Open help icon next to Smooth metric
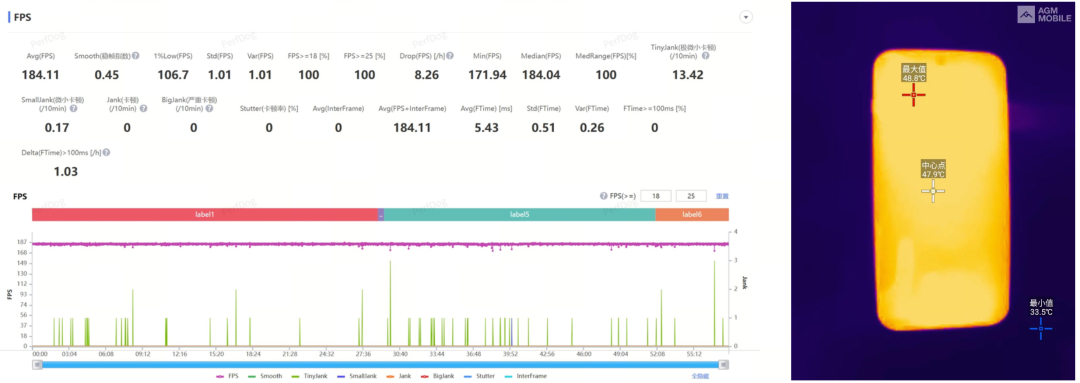 coord(136,56)
